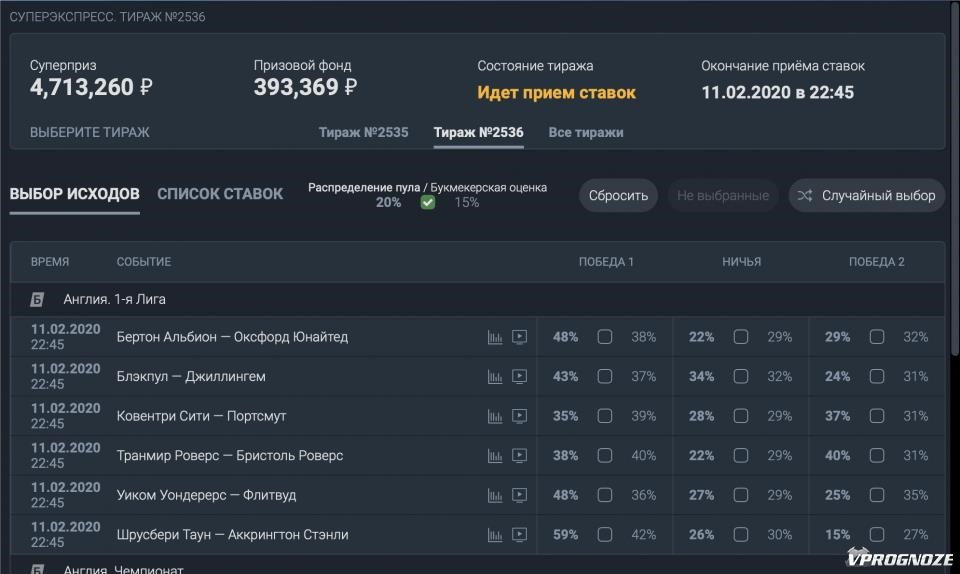This screenshot has width=960, height=574.
Task: Open video stream icon for Блэкпул — Джиллингем
Action: pos(519,377)
